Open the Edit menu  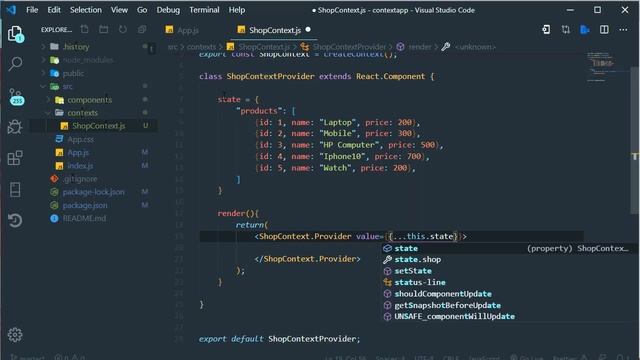[x=54, y=10]
